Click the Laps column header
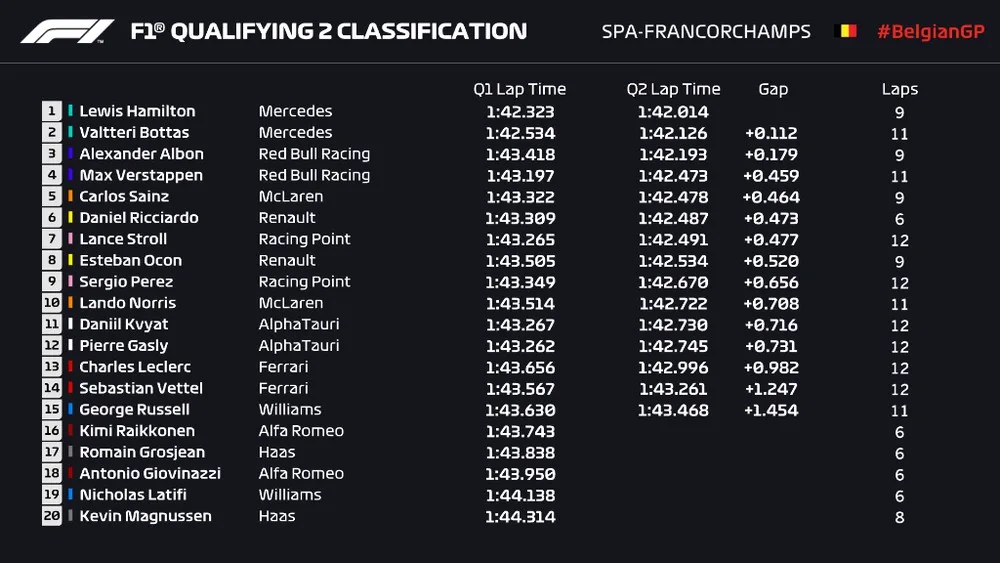 coord(899,89)
